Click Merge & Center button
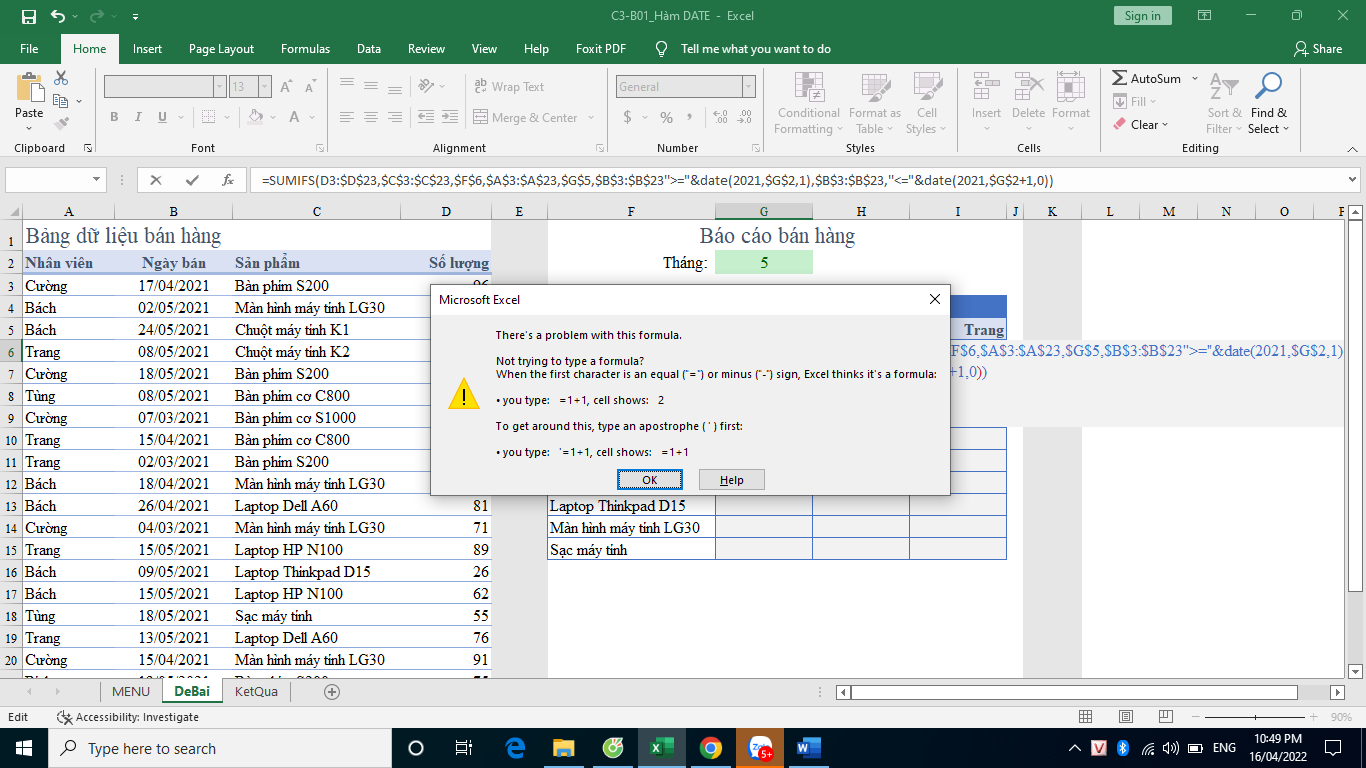The height and width of the screenshot is (768, 1366). (x=525, y=117)
